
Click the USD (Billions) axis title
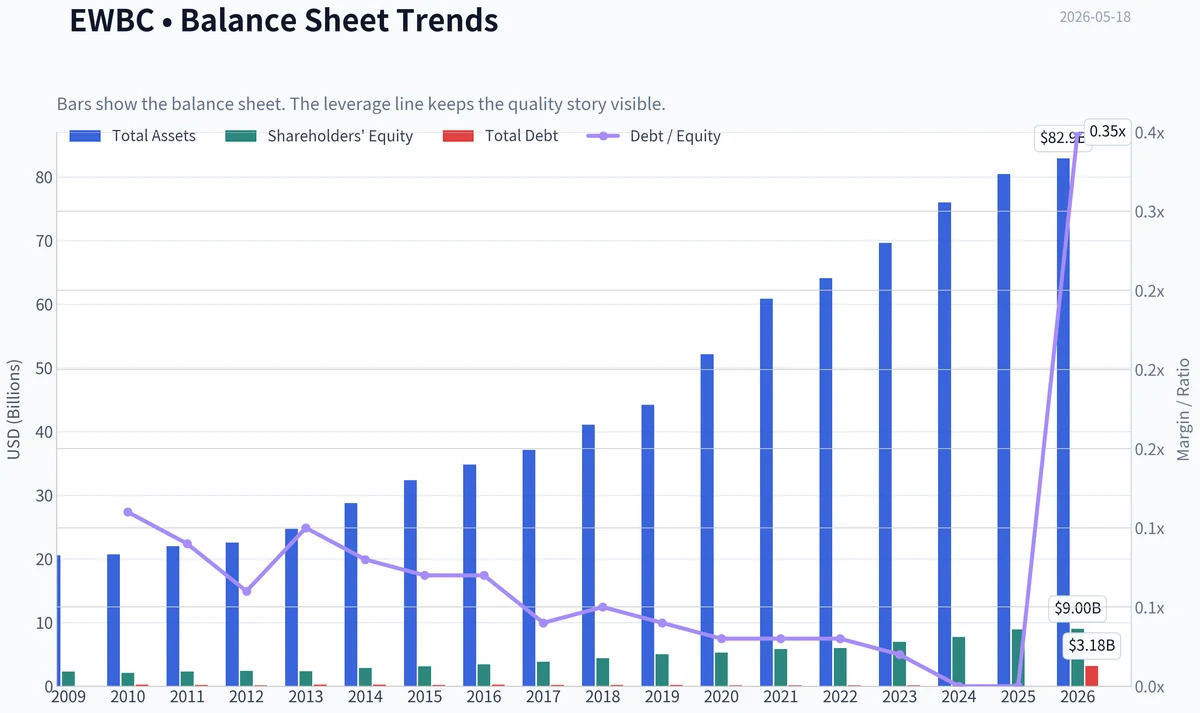[x=14, y=408]
